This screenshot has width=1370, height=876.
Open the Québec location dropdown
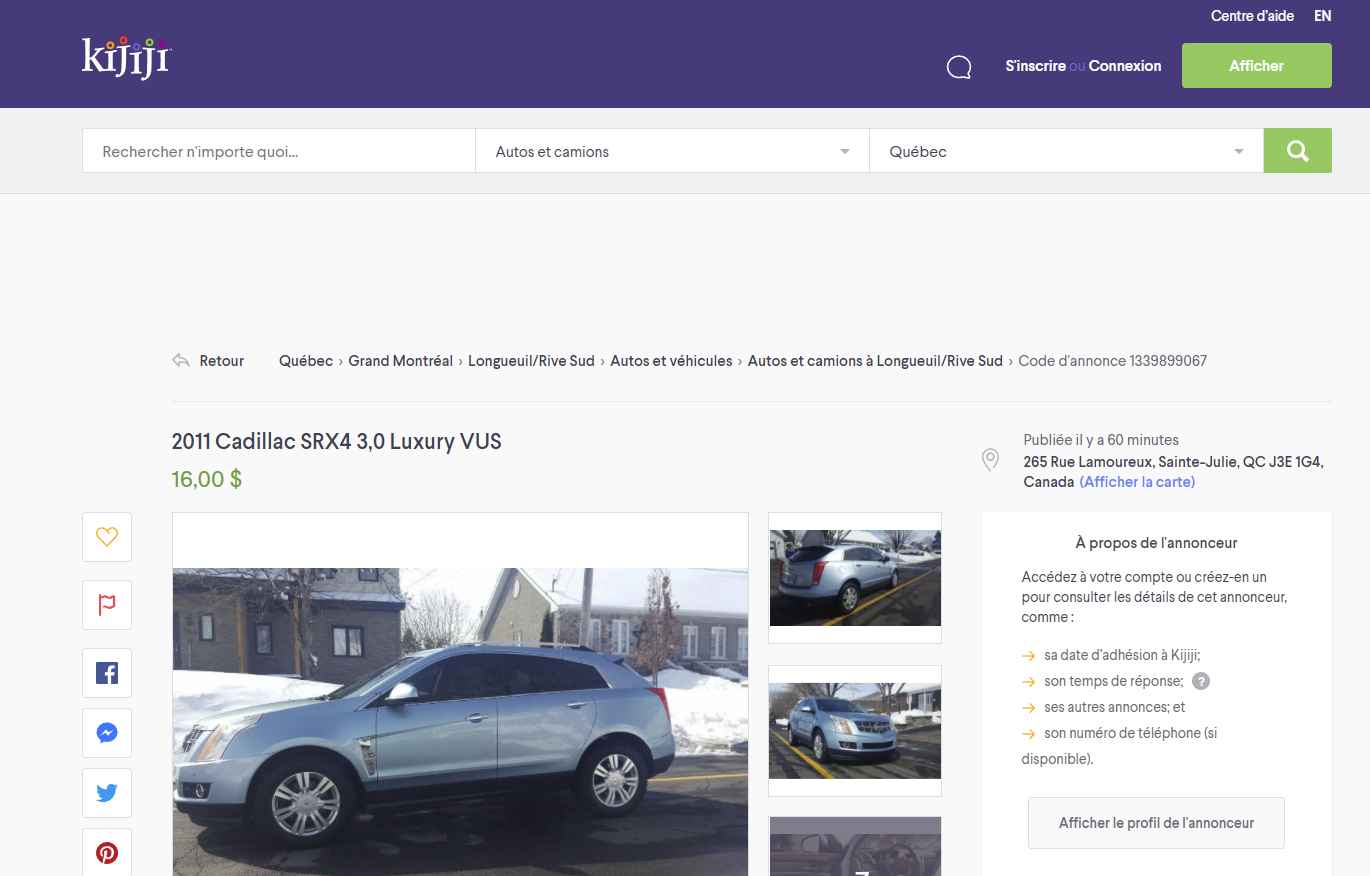pos(1066,151)
